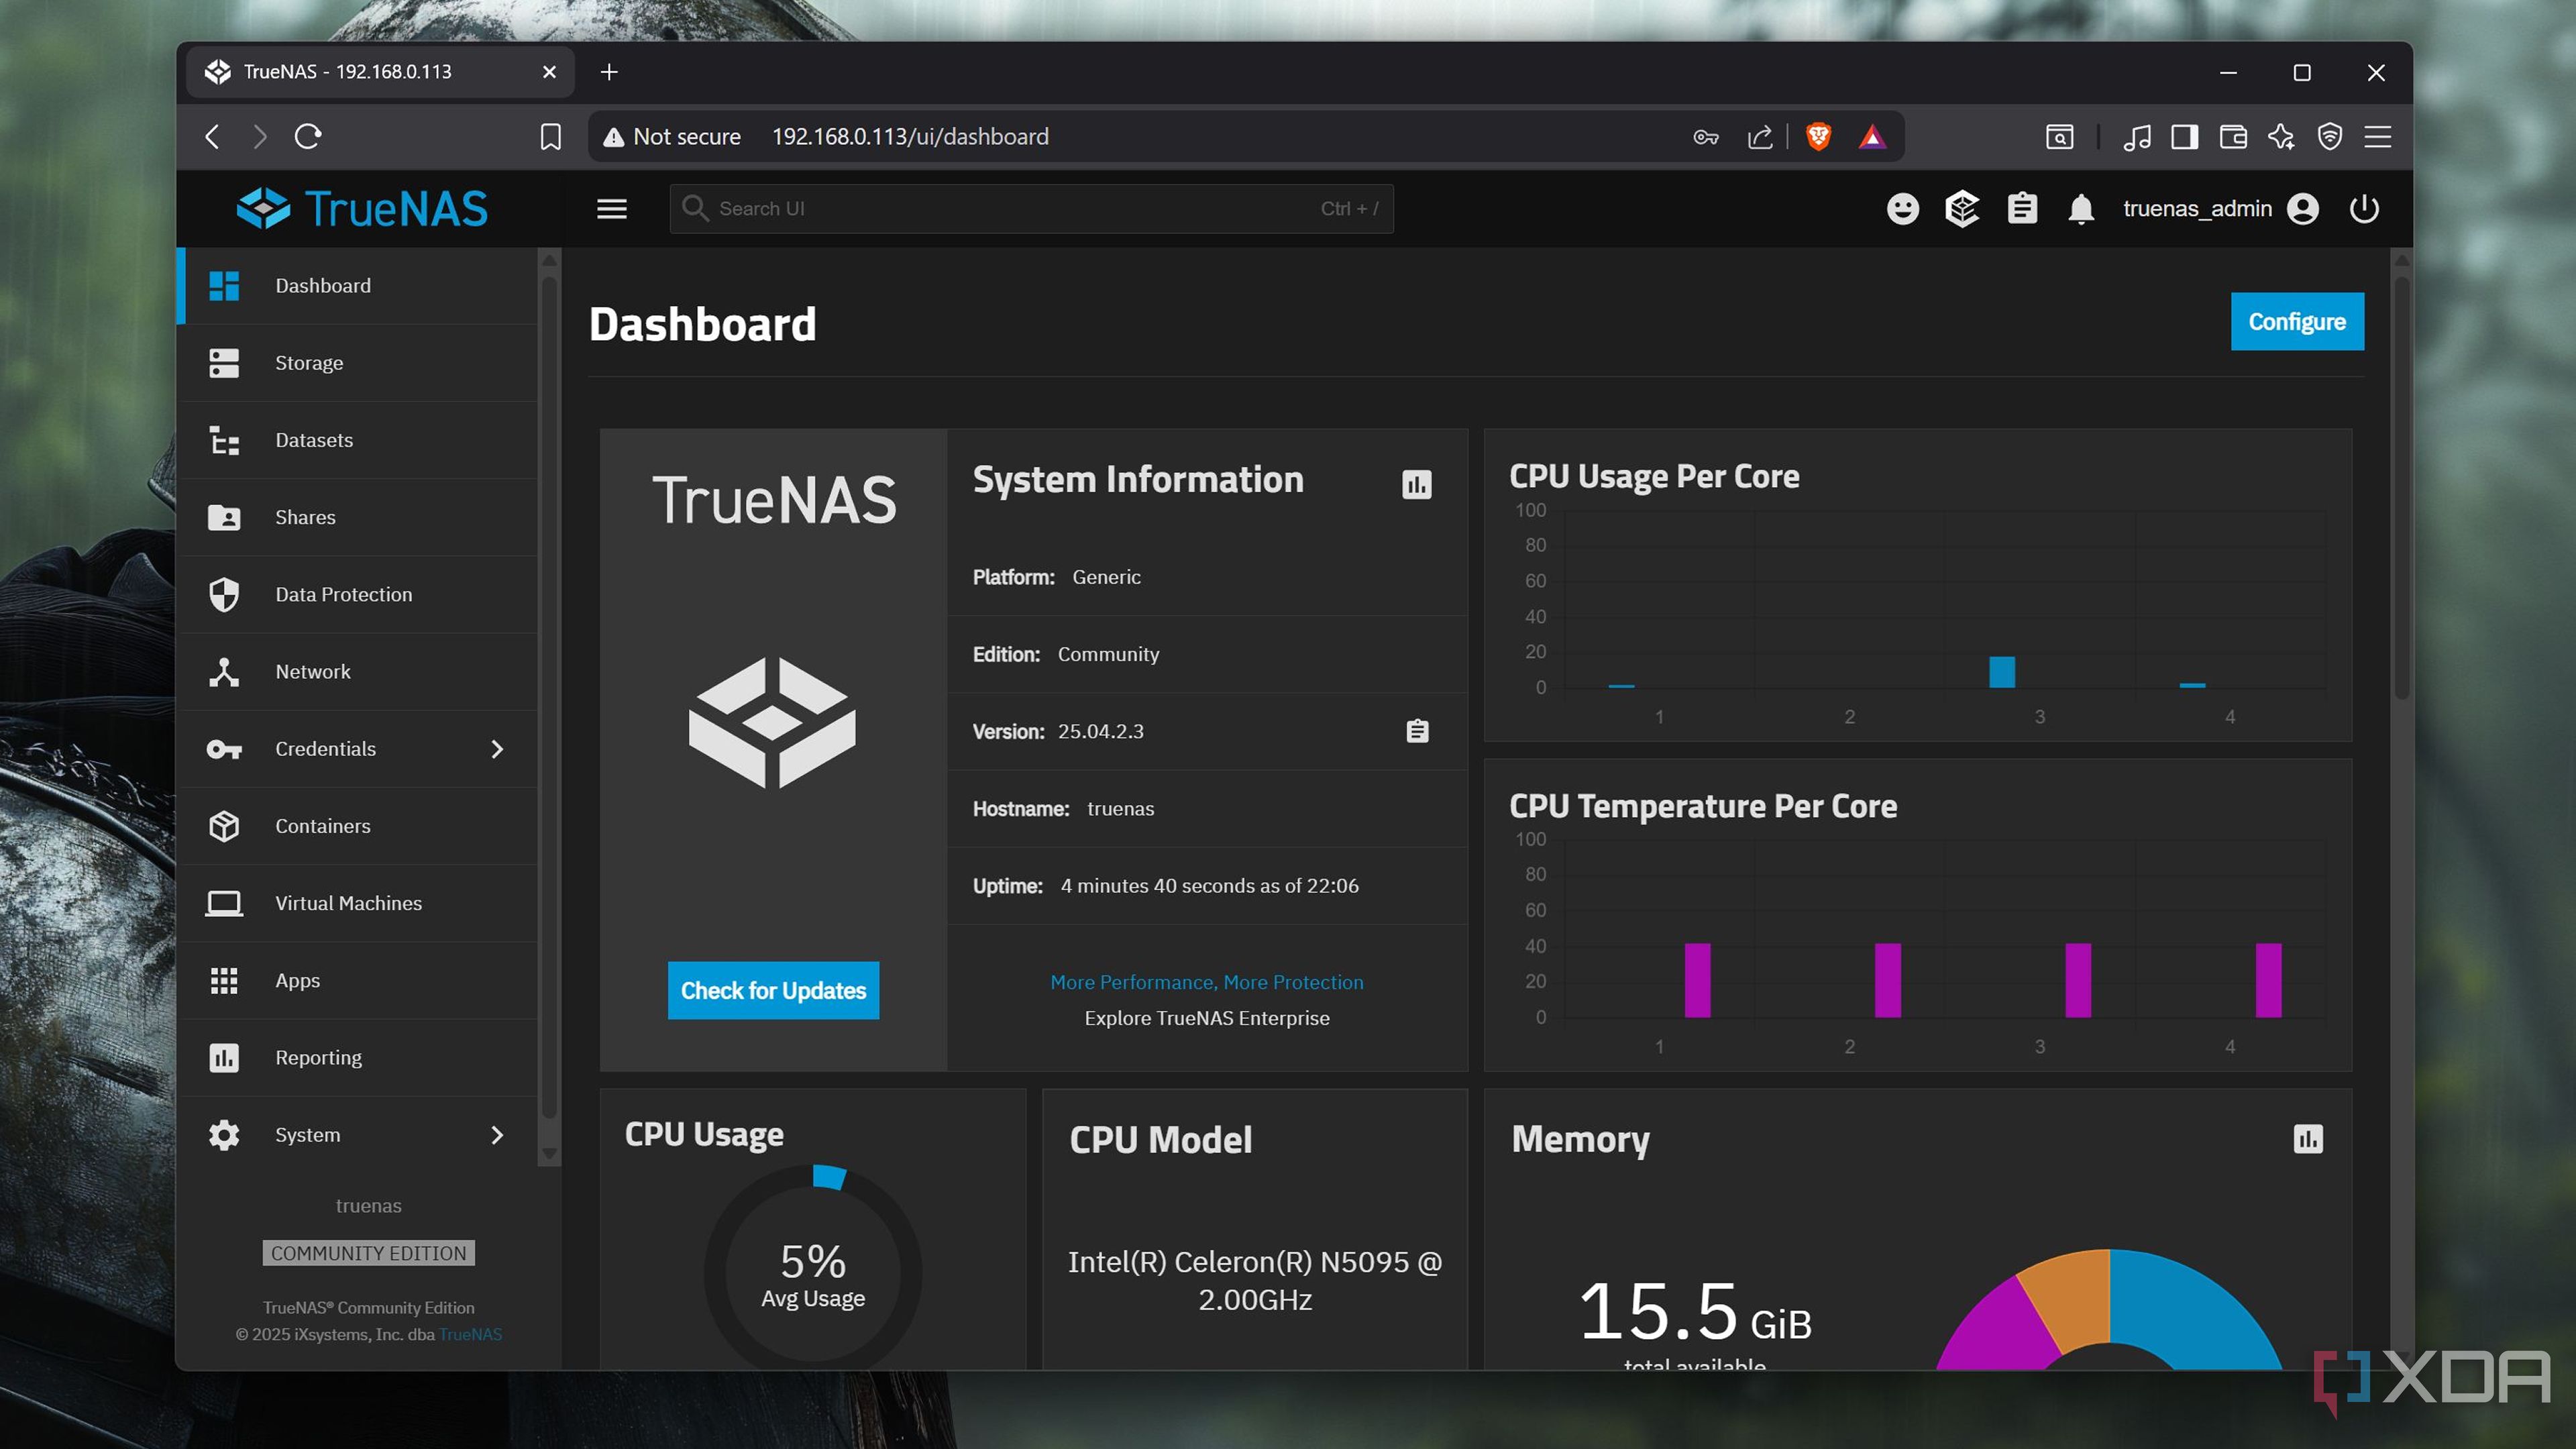Bookmark this page with the bookmark icon
The height and width of the screenshot is (1449, 2576).
[x=550, y=137]
